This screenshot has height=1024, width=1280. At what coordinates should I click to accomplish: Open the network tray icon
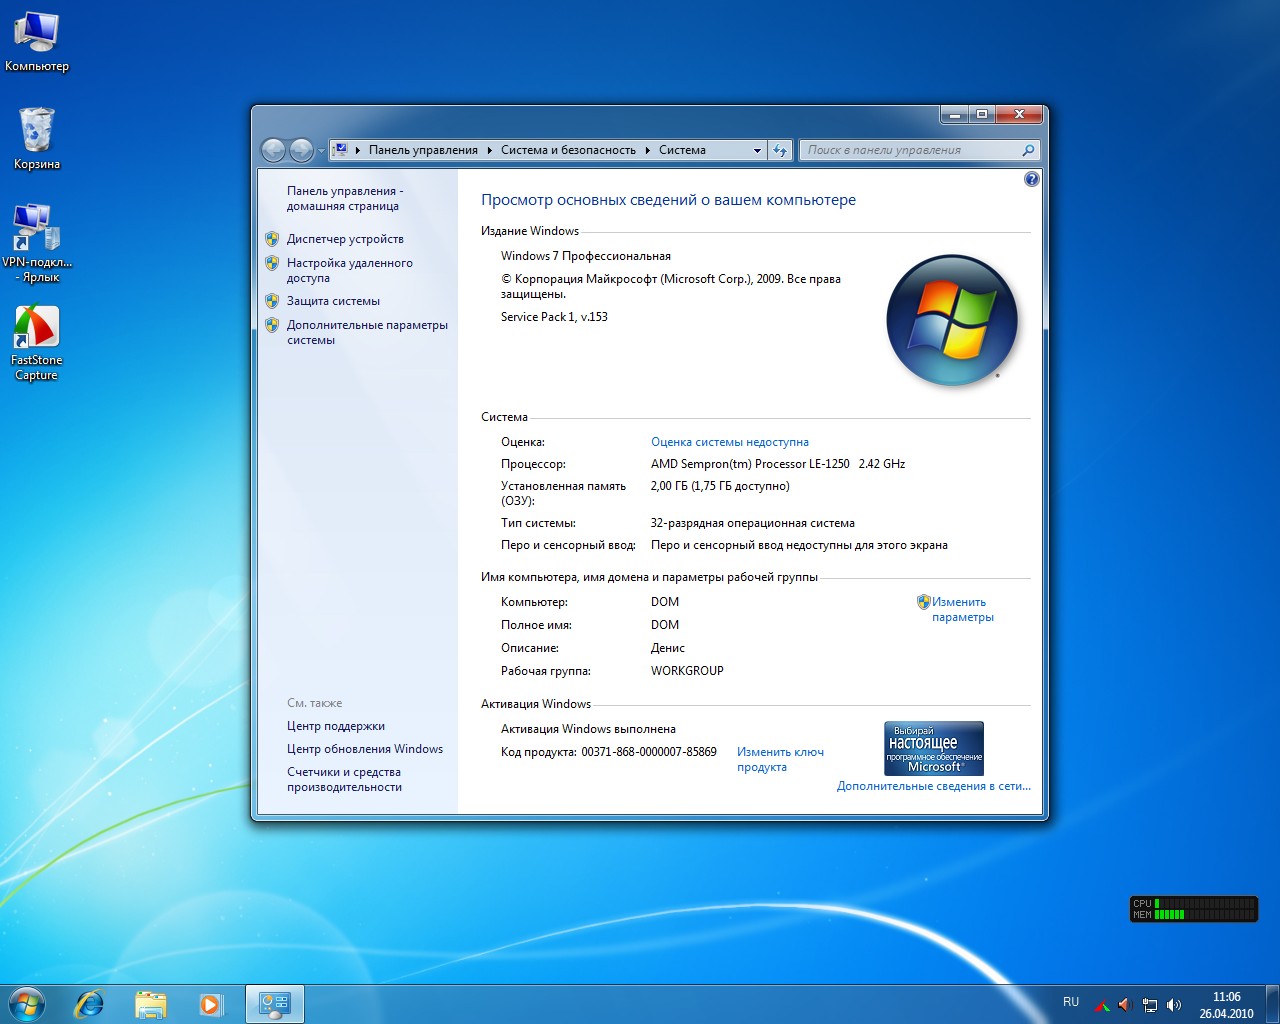click(x=1150, y=1004)
